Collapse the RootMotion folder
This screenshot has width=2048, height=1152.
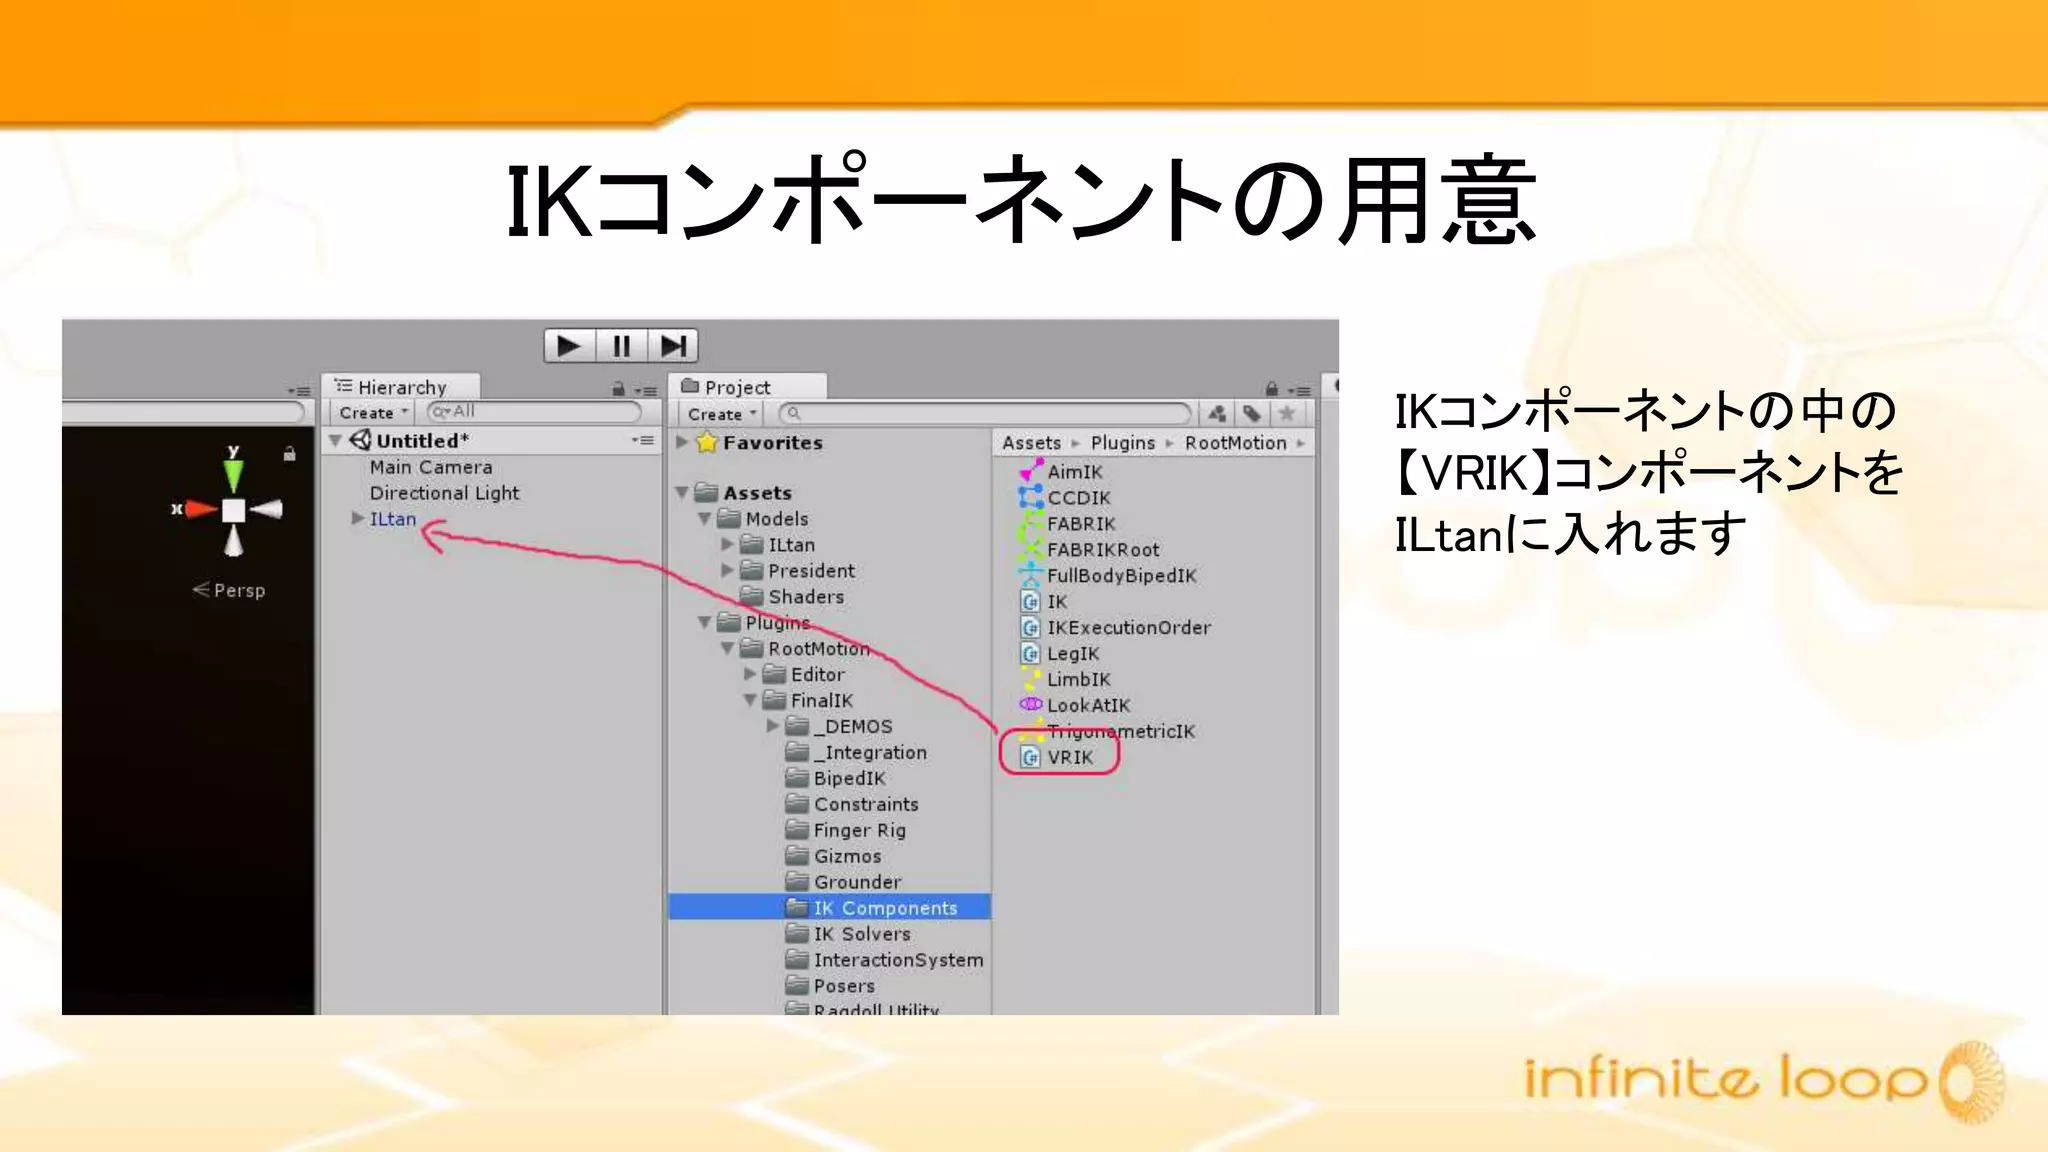(x=728, y=648)
